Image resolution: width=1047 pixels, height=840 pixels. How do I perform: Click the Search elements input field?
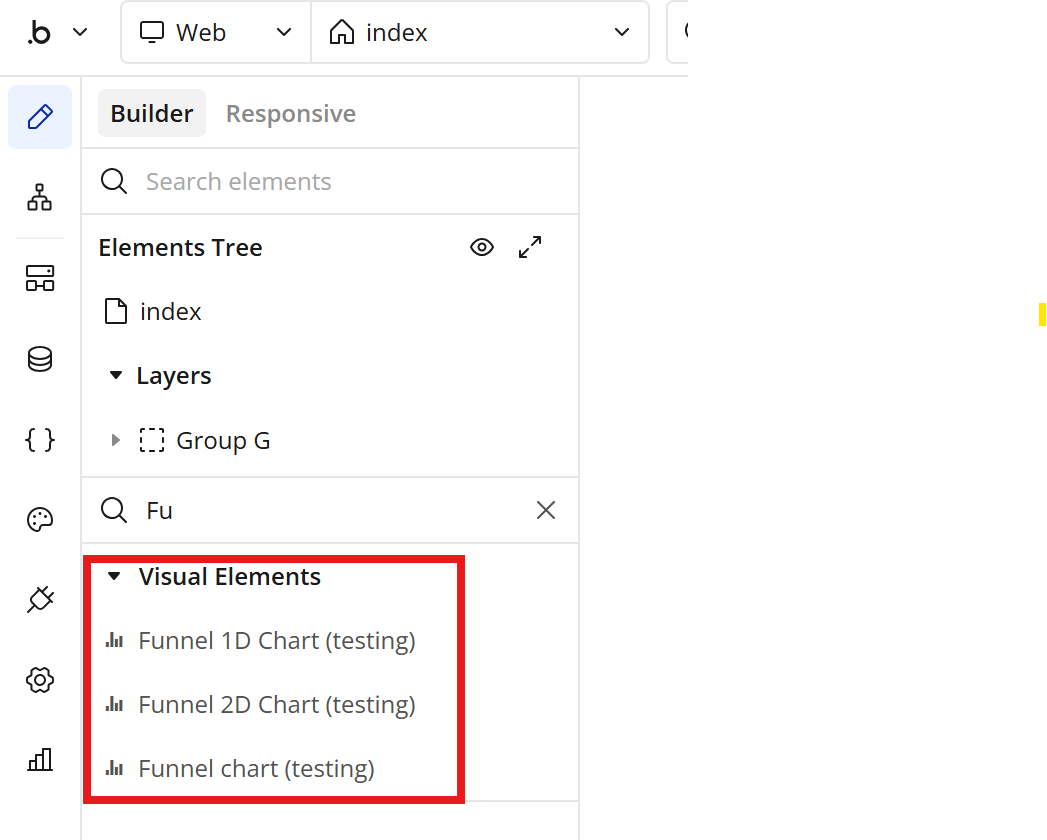click(330, 181)
